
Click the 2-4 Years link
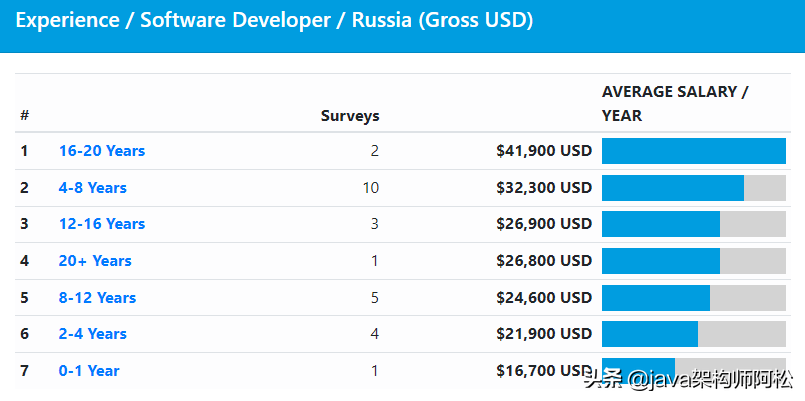point(93,334)
